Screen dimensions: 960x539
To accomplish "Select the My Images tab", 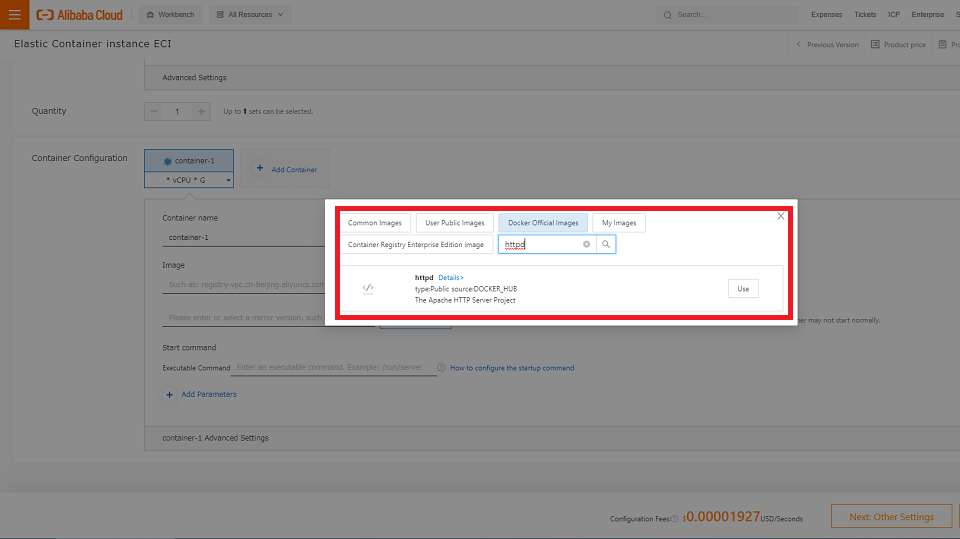I will 619,223.
